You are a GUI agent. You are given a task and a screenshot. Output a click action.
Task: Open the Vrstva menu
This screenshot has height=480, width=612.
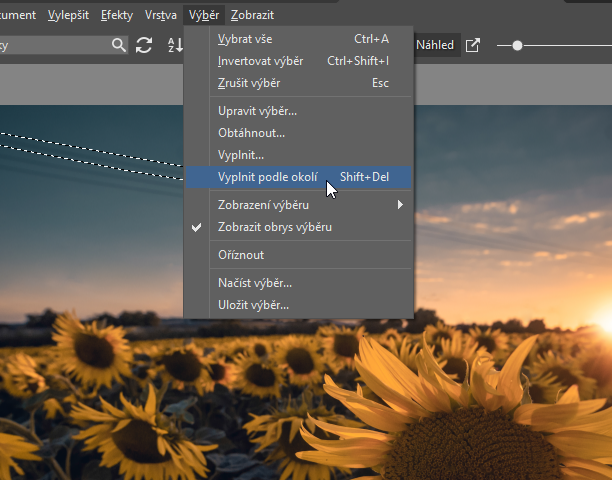pos(161,15)
